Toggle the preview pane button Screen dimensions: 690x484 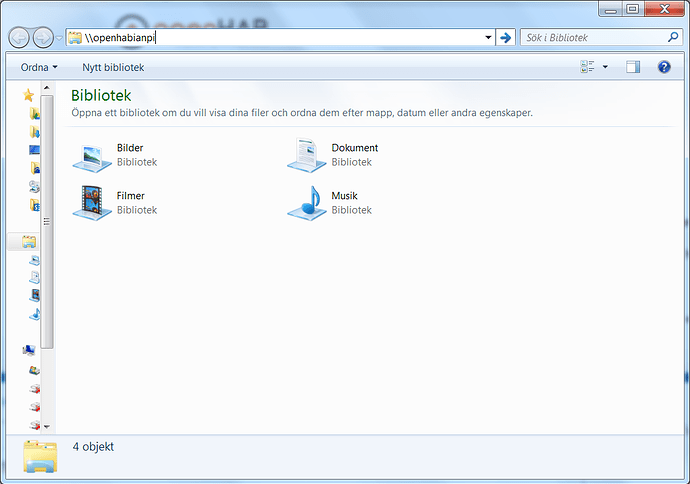tap(632, 67)
